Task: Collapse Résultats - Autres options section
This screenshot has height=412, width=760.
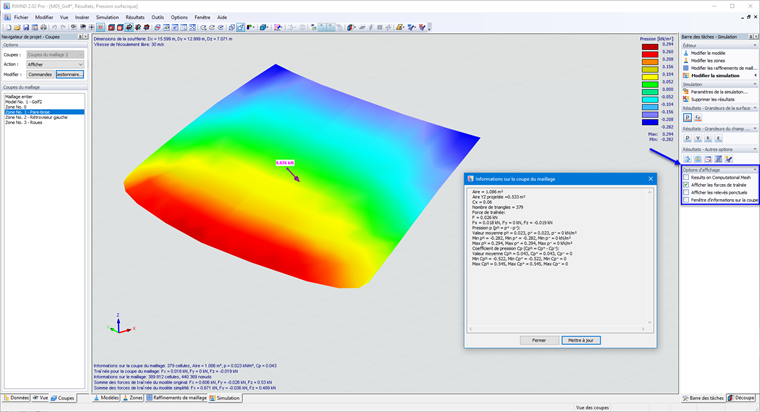Action: [755, 149]
